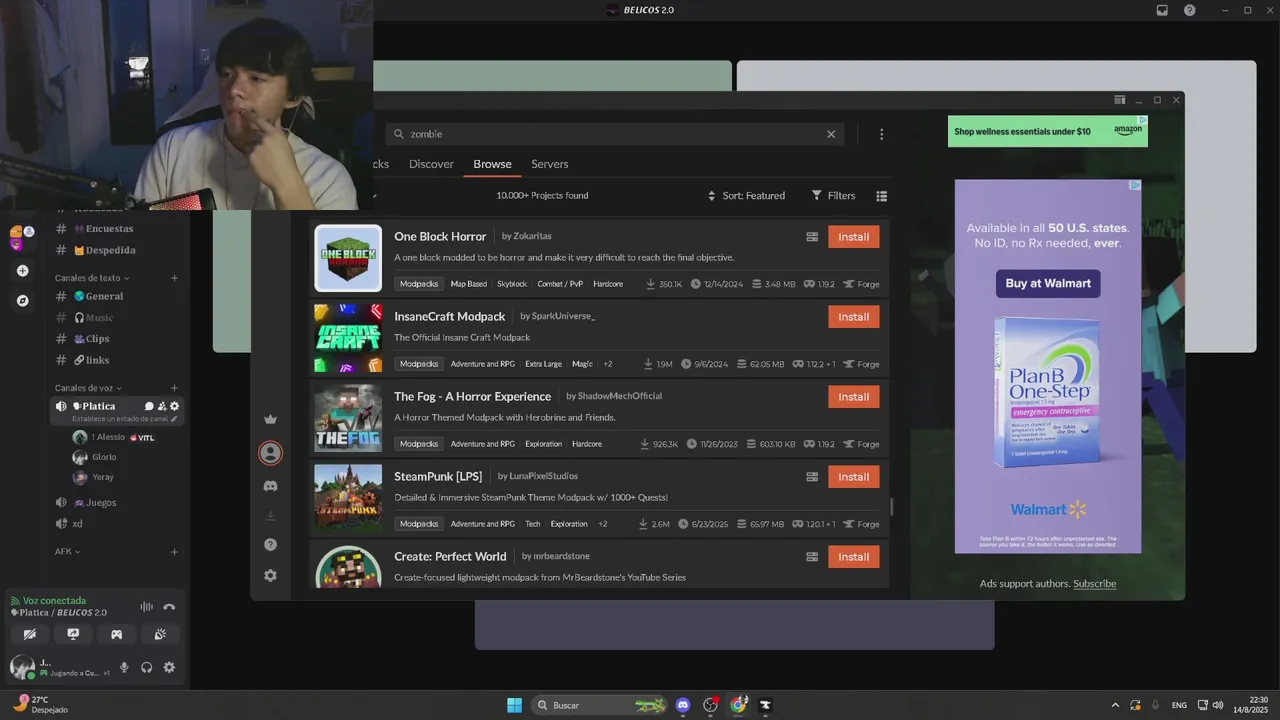This screenshot has height=720, width=1280.
Task: Open Discord from the Windows taskbar
Action: [x=683, y=705]
